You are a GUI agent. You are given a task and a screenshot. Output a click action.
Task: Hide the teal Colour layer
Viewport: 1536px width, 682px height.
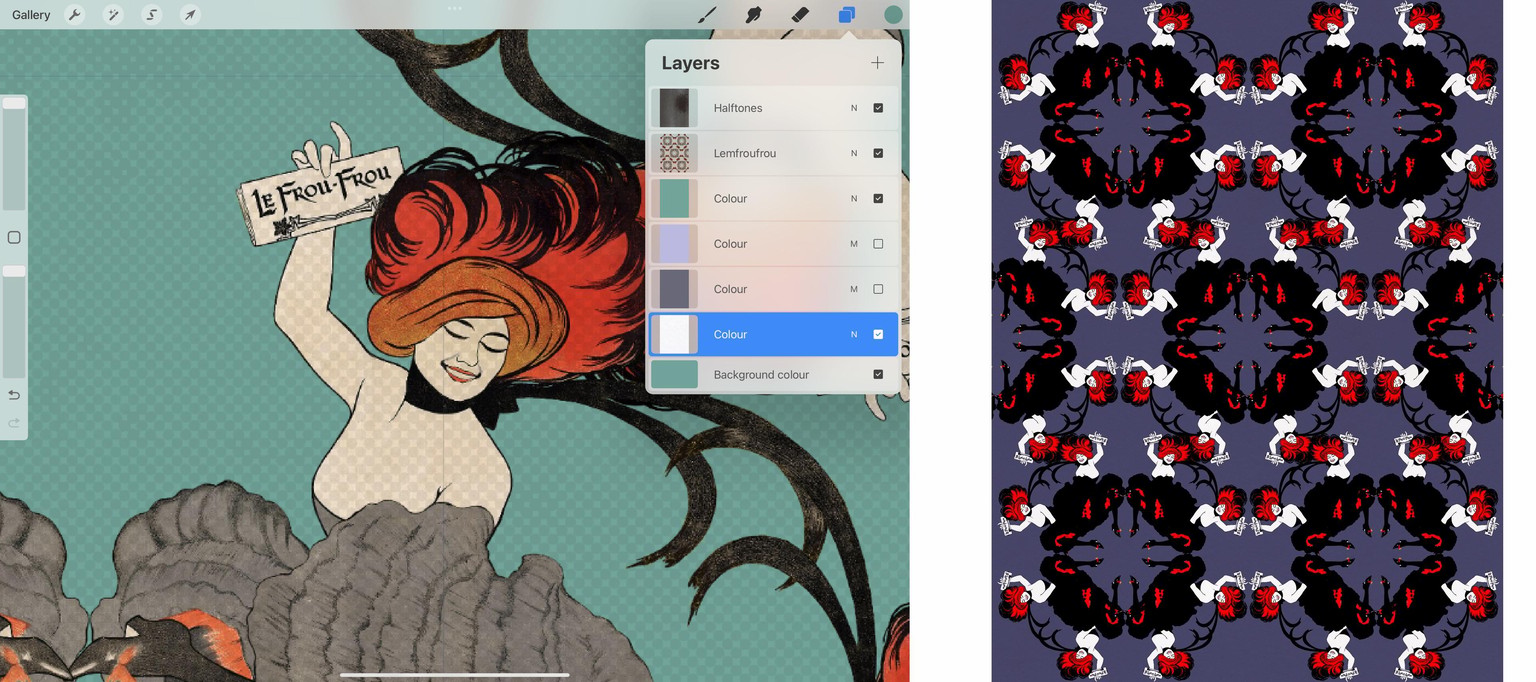(878, 198)
